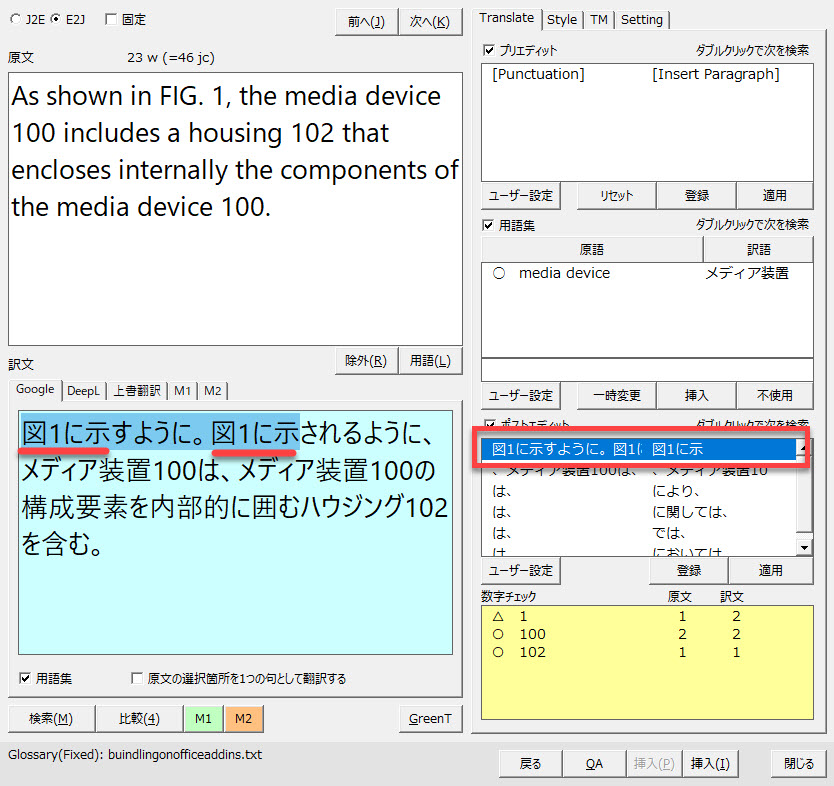Open the Setting tab
This screenshot has height=786, width=834.
pos(641,19)
